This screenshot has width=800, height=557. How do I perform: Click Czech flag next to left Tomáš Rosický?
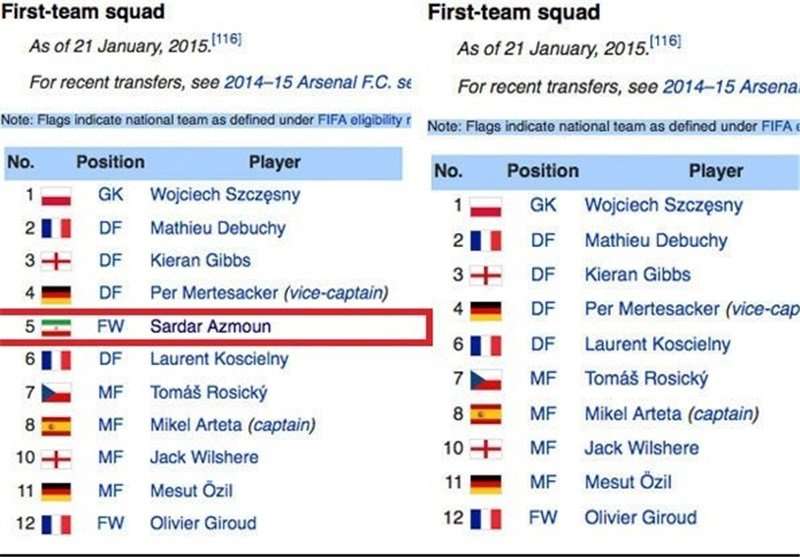pos(56,393)
